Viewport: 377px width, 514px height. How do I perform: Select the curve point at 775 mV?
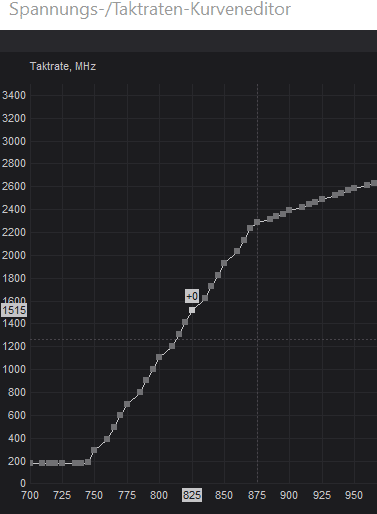127,404
